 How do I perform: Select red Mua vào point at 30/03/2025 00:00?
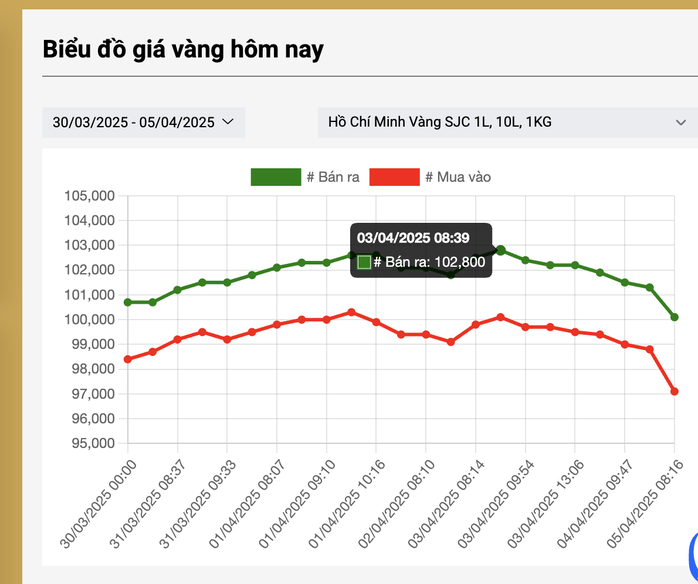click(x=128, y=359)
